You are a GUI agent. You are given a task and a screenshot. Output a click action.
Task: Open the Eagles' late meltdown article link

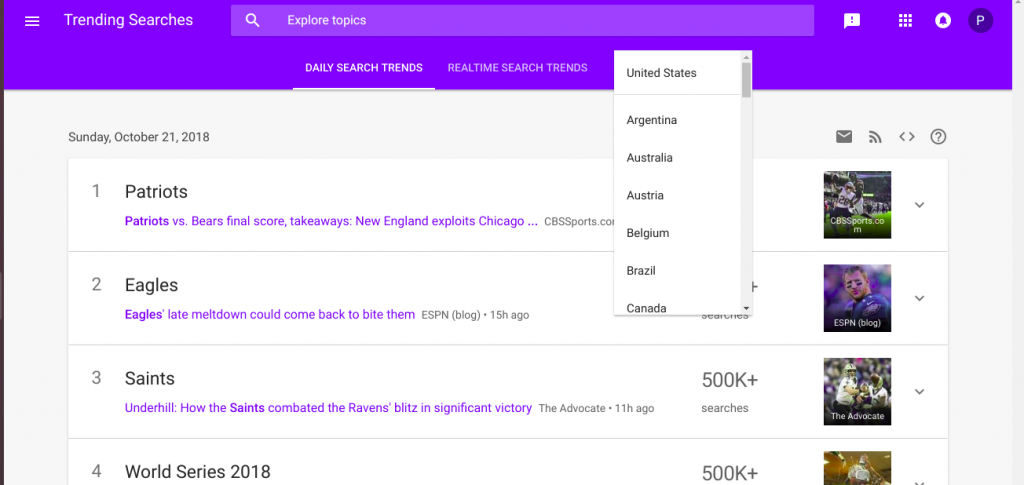[x=270, y=315]
